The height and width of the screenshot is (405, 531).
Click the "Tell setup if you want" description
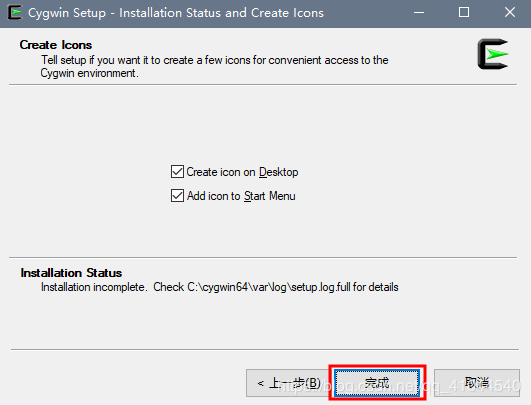point(215,60)
